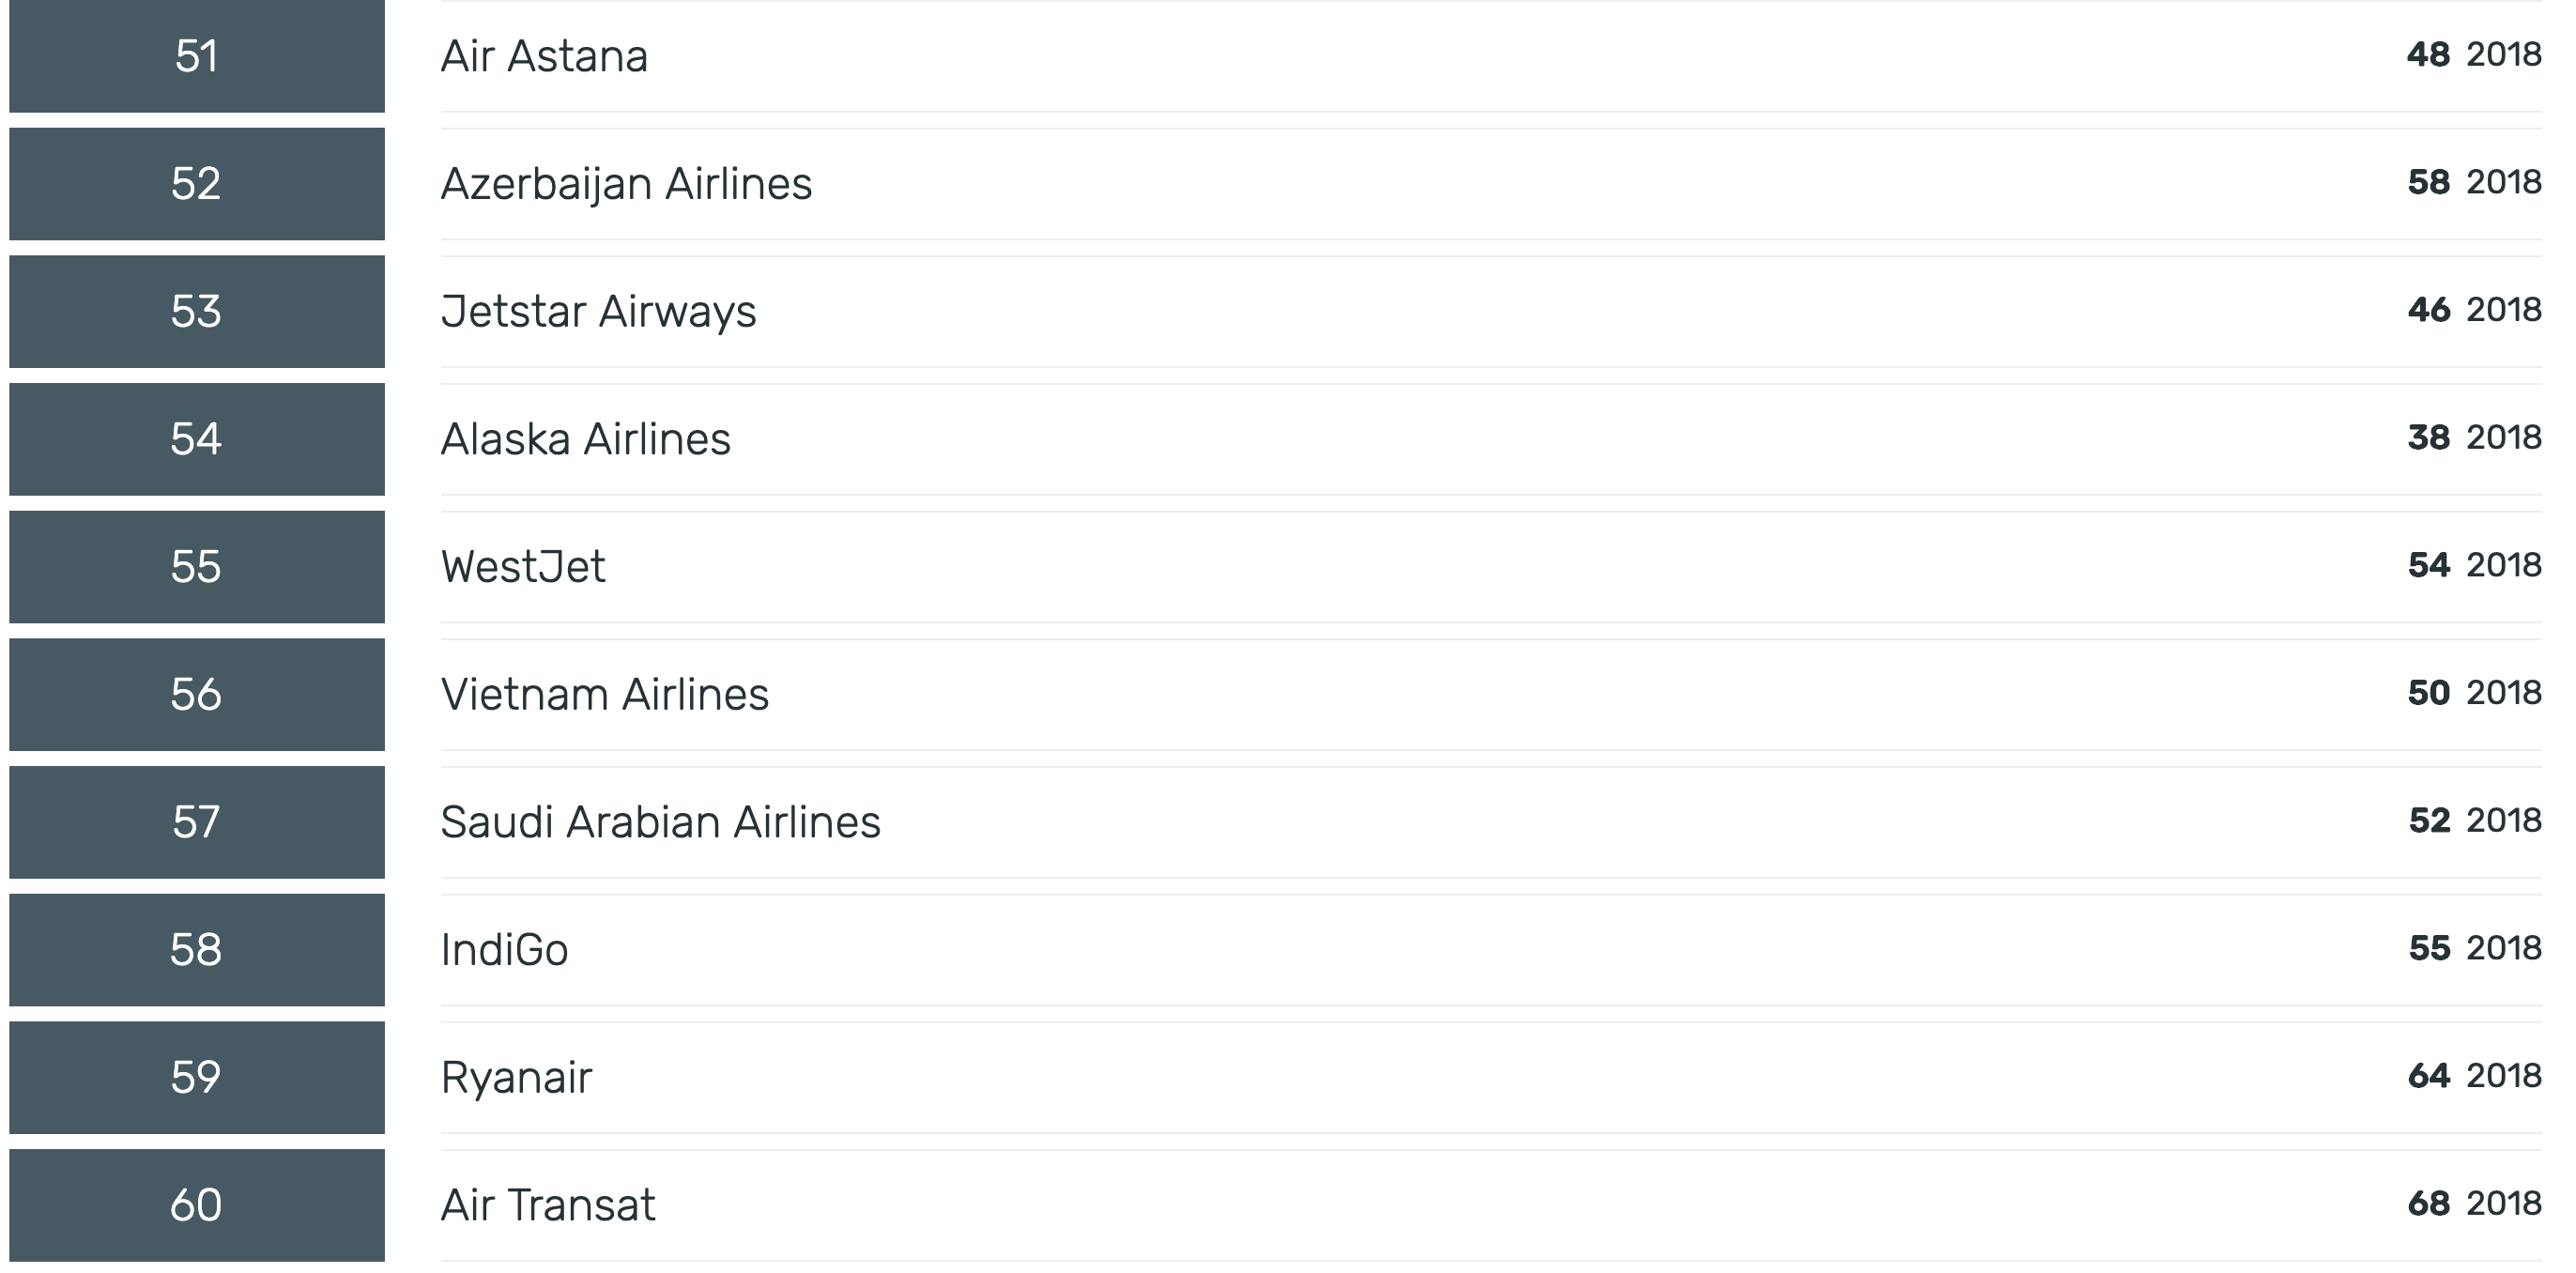Open the IndiGo airline entry
The image size is (2576, 1273).
pos(504,950)
